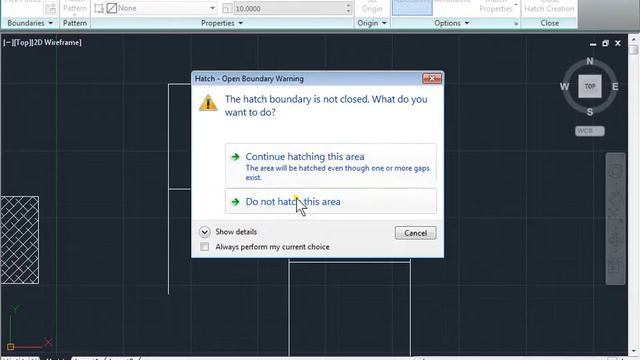Viewport: 640px width, 360px height.
Task: Expand Show details in warning dialog
Action: [x=228, y=232]
